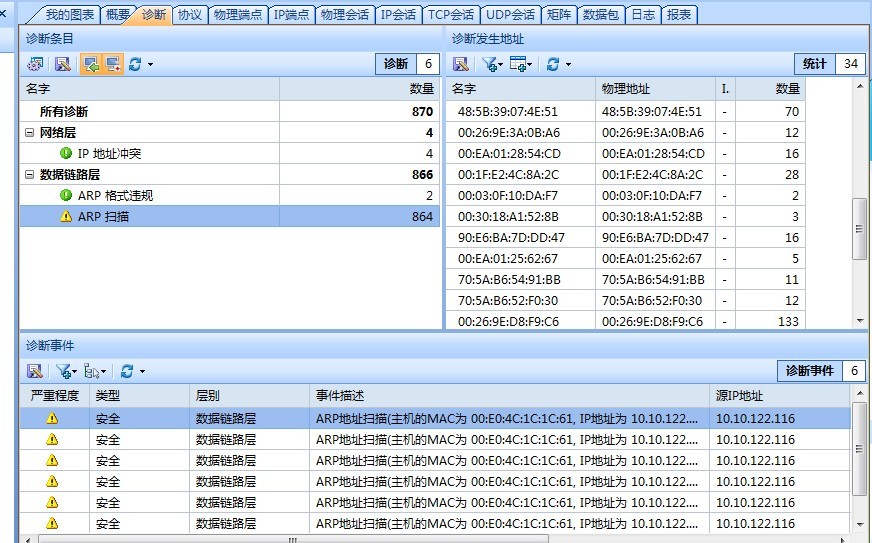Viewport: 872px width, 543px height.
Task: Open the 数据包 tab
Action: click(x=601, y=15)
